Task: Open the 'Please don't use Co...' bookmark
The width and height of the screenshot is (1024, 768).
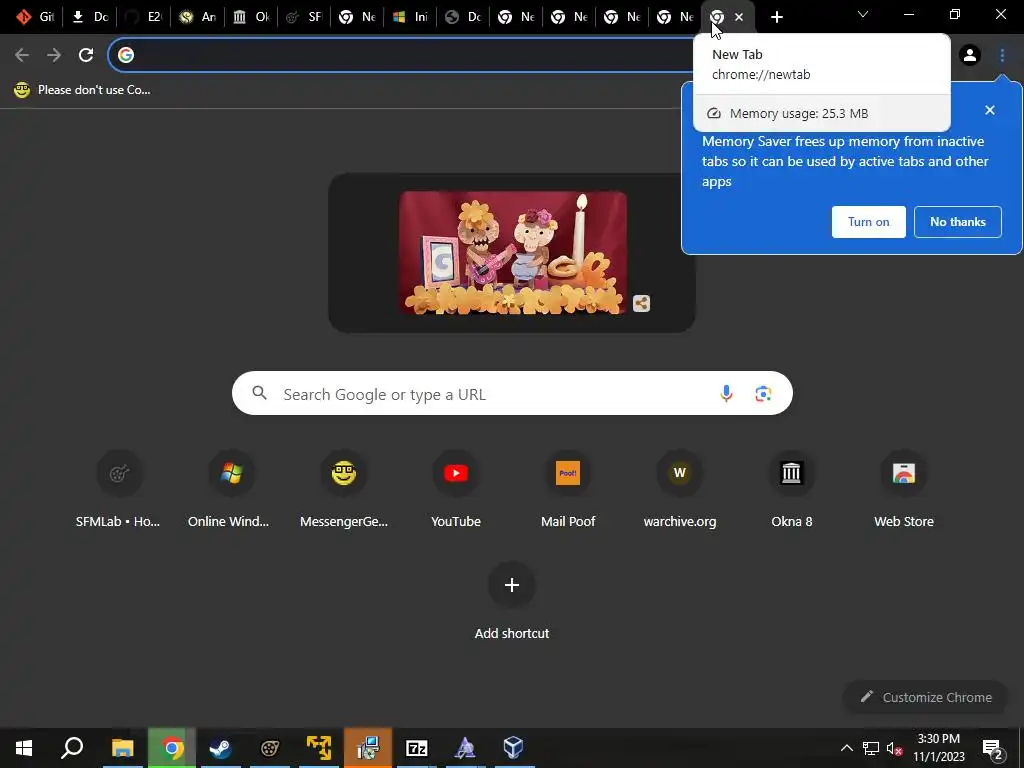Action: [82, 90]
